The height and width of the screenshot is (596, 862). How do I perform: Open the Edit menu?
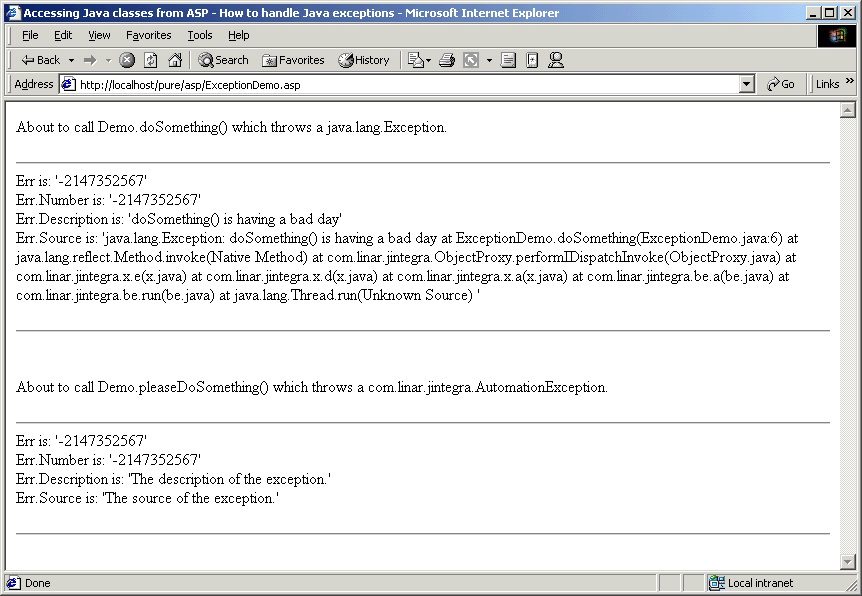point(63,35)
